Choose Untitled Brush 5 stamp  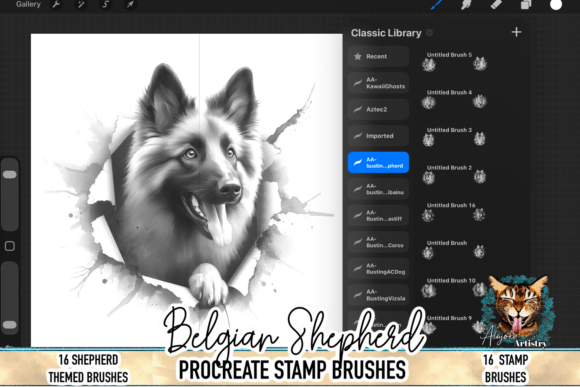pyautogui.click(x=454, y=61)
